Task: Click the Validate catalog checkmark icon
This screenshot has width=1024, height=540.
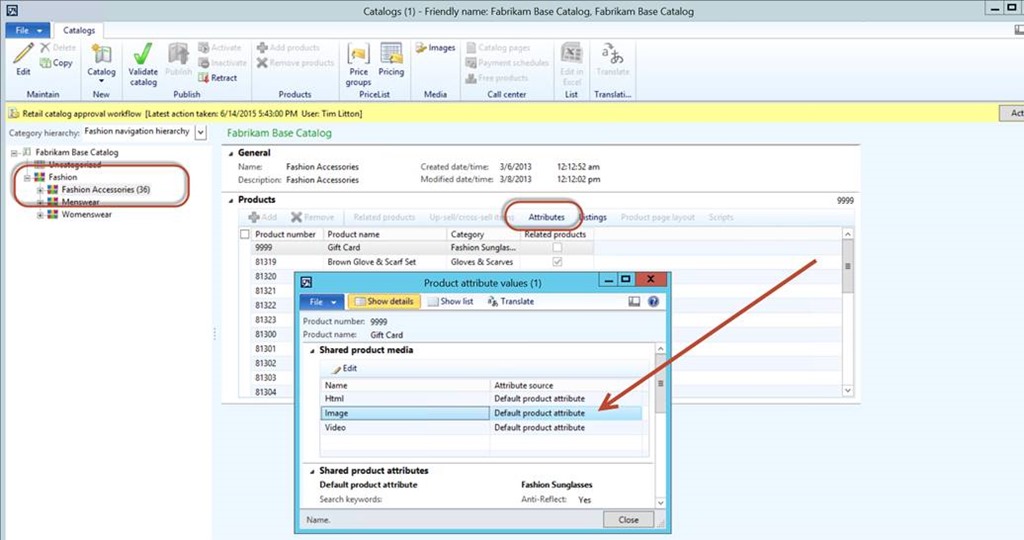Action: pos(143,54)
